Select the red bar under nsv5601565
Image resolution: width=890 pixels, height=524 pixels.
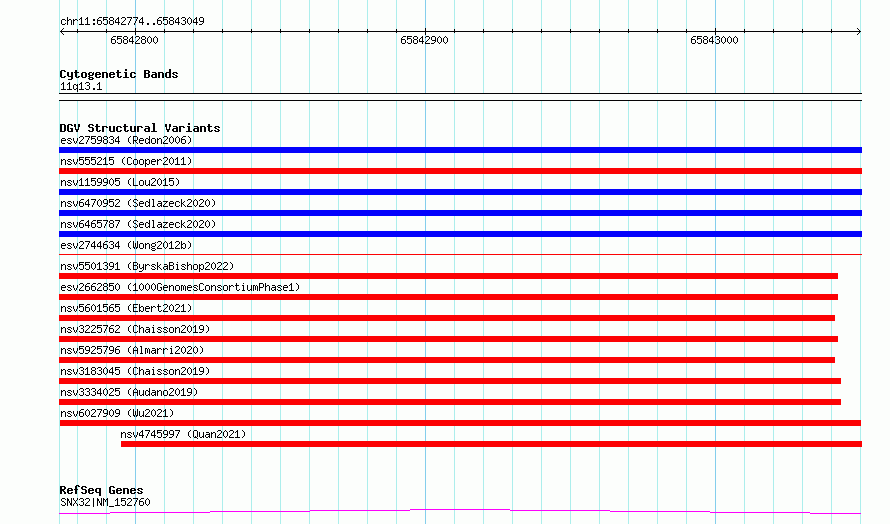point(447,318)
